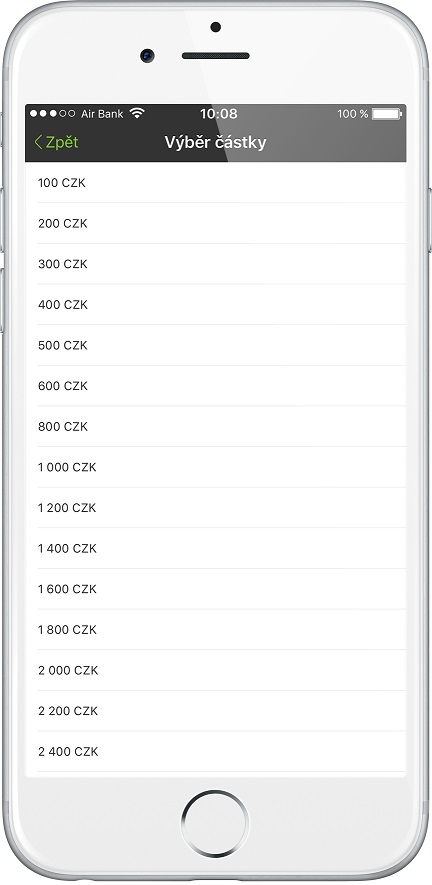Select the 800 CZK row
This screenshot has height=885, width=432.
click(216, 427)
